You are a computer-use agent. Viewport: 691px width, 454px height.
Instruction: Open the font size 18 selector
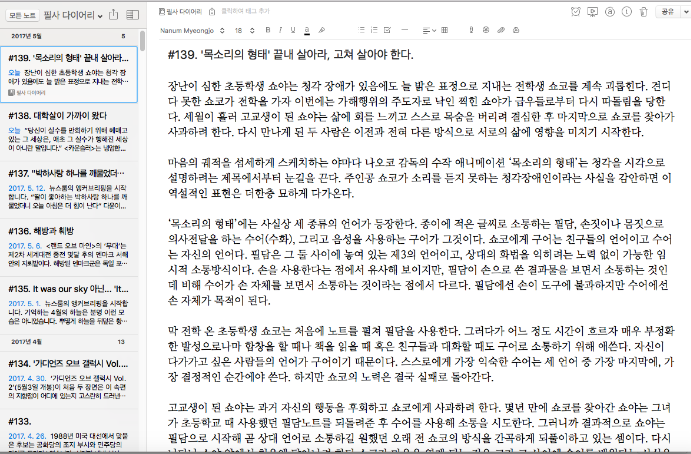(245, 30)
